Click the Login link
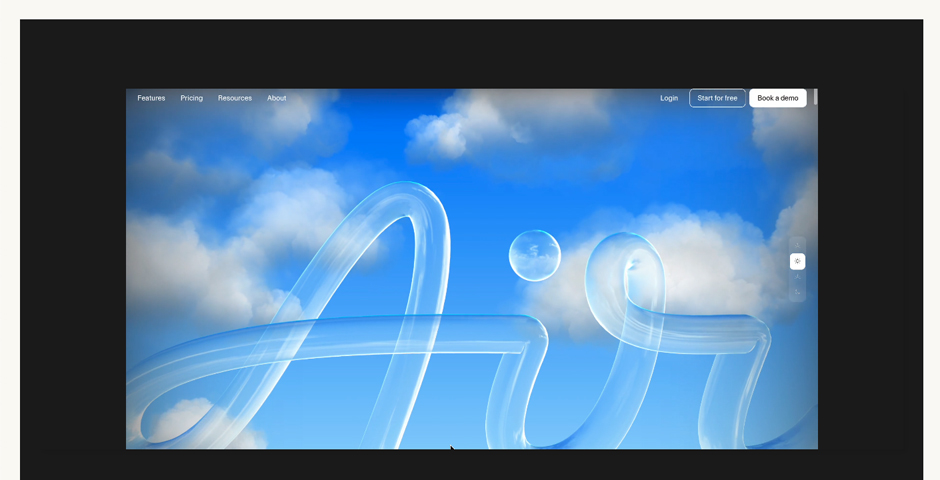 669,98
